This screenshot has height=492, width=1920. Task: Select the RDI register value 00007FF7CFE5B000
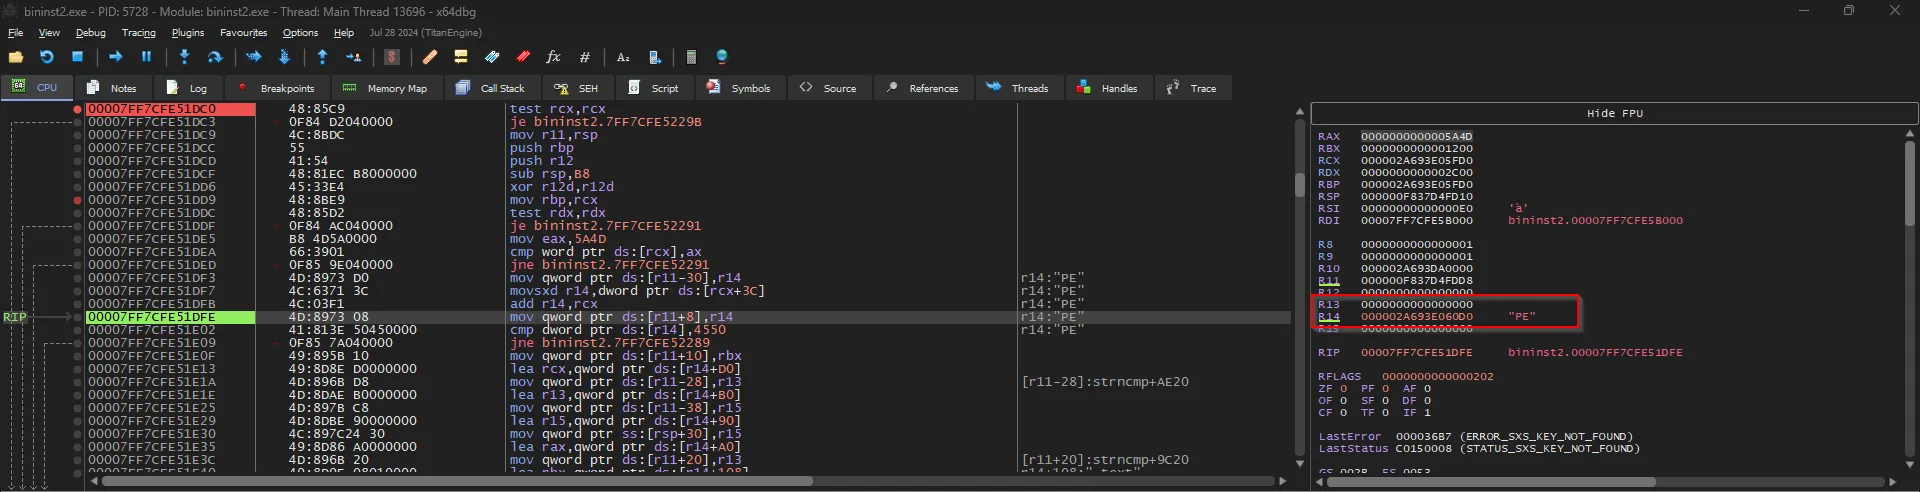(x=1416, y=220)
